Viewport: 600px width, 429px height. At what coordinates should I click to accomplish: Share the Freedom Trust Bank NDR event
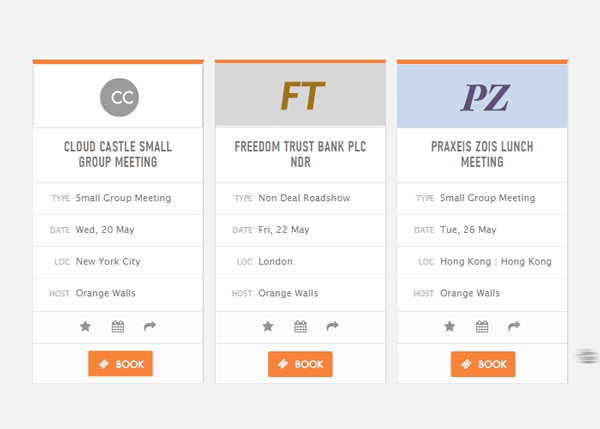click(x=332, y=326)
